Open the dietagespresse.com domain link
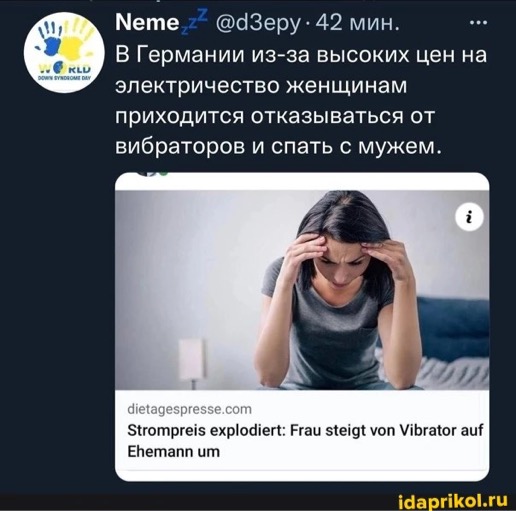 189,409
